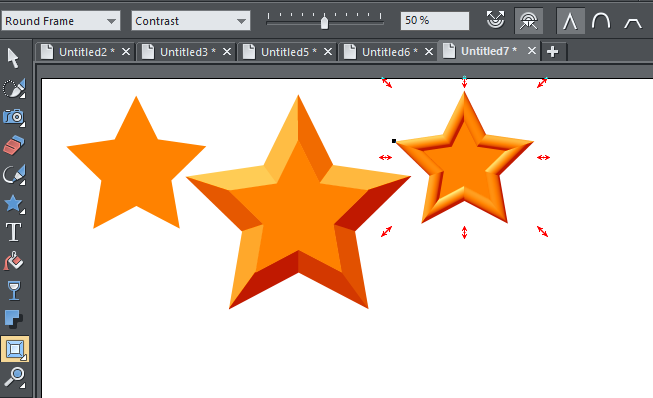Toggle the rounded bevel join style

click(x=601, y=20)
